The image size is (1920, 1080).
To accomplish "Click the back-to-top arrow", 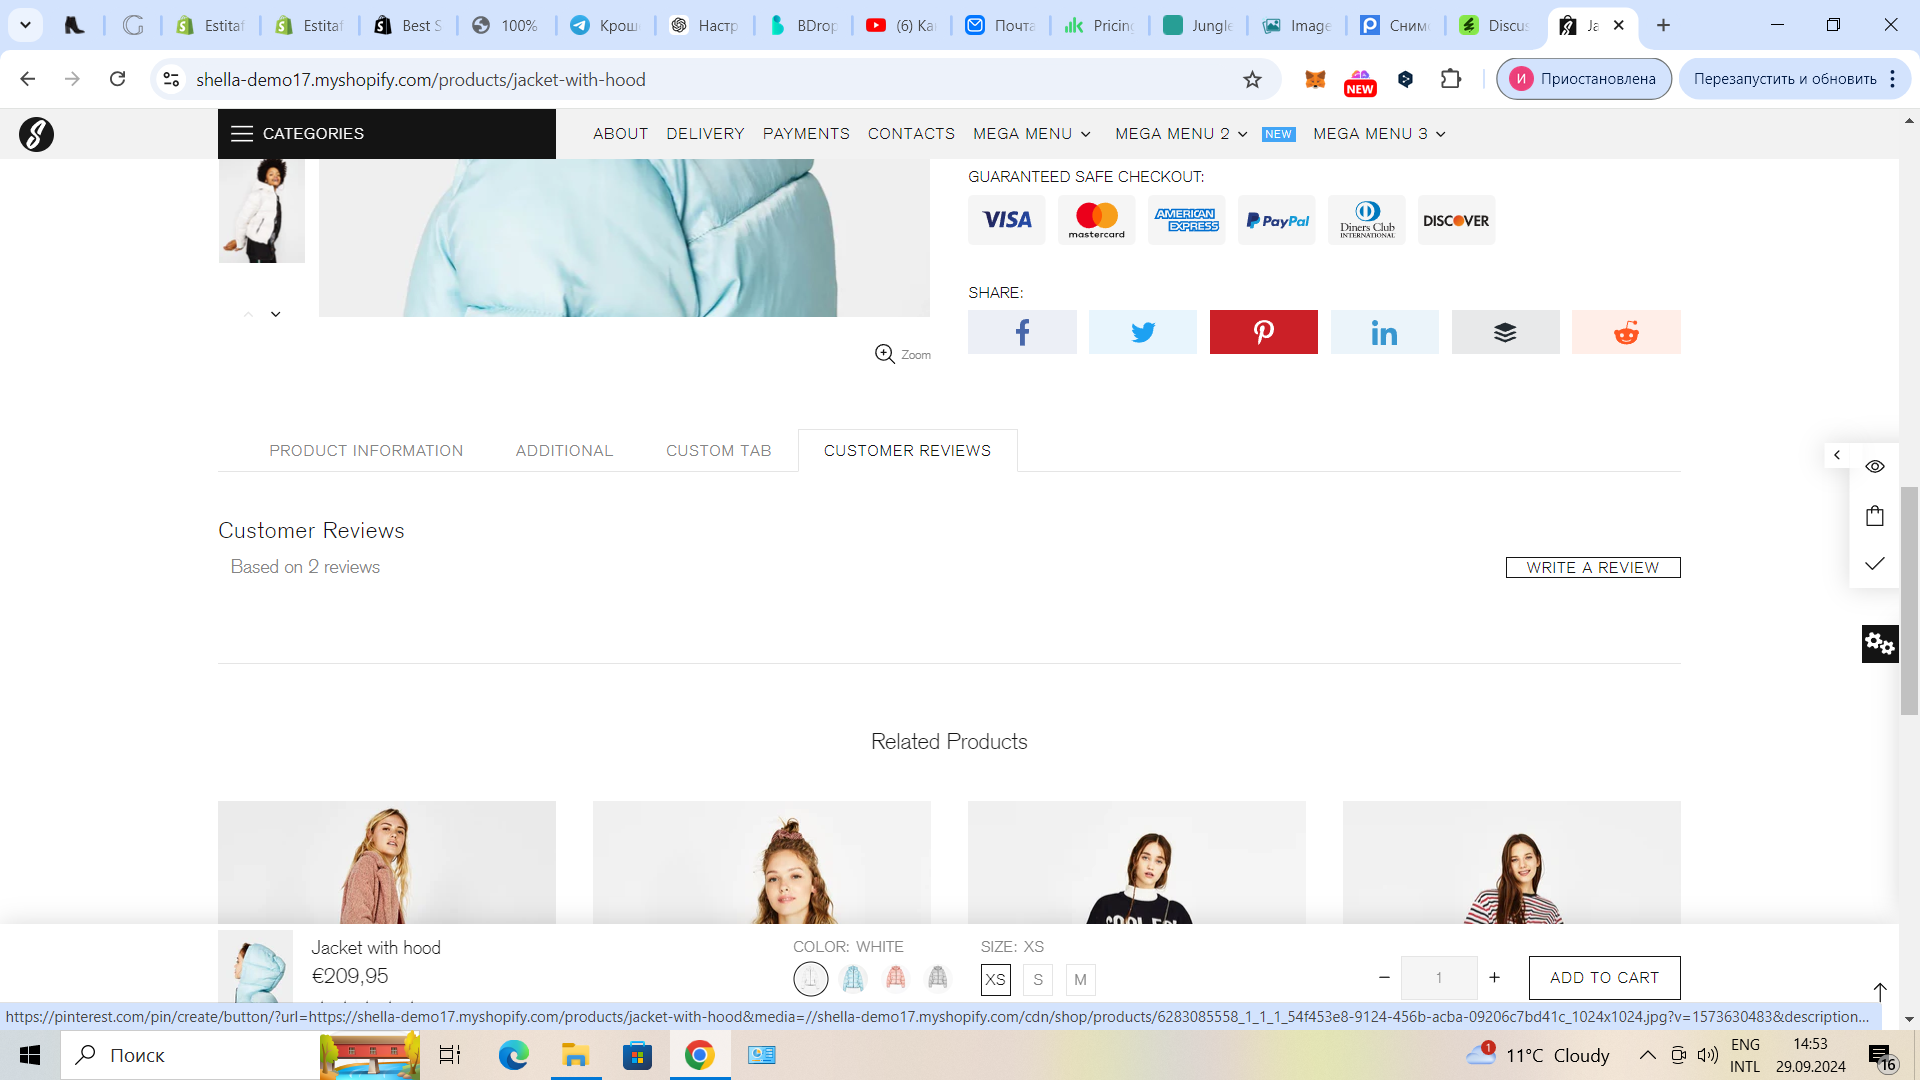I will point(1880,991).
